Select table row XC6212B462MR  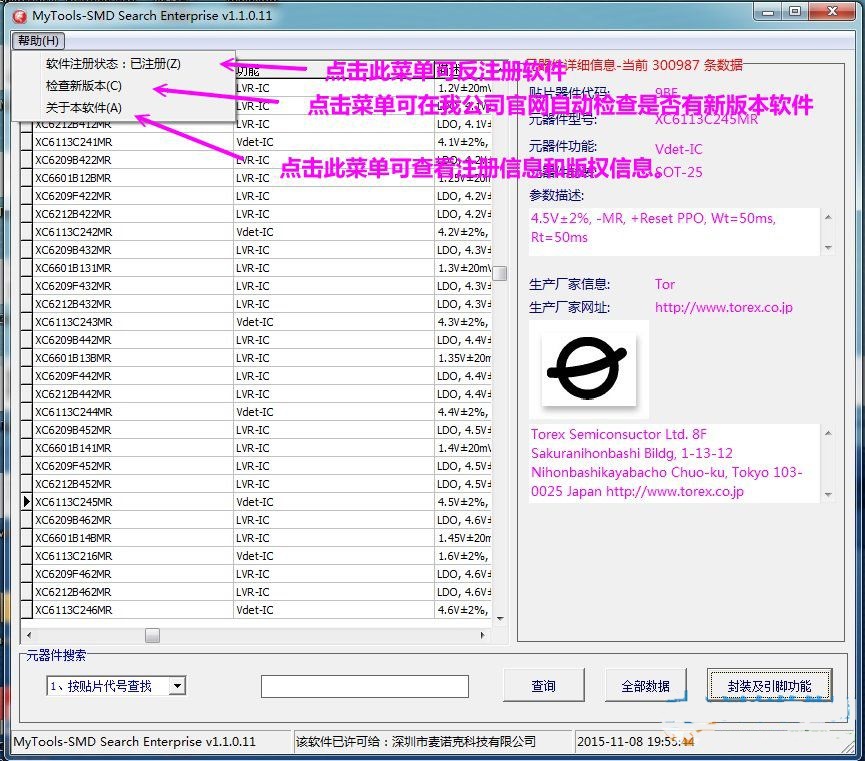256,592
